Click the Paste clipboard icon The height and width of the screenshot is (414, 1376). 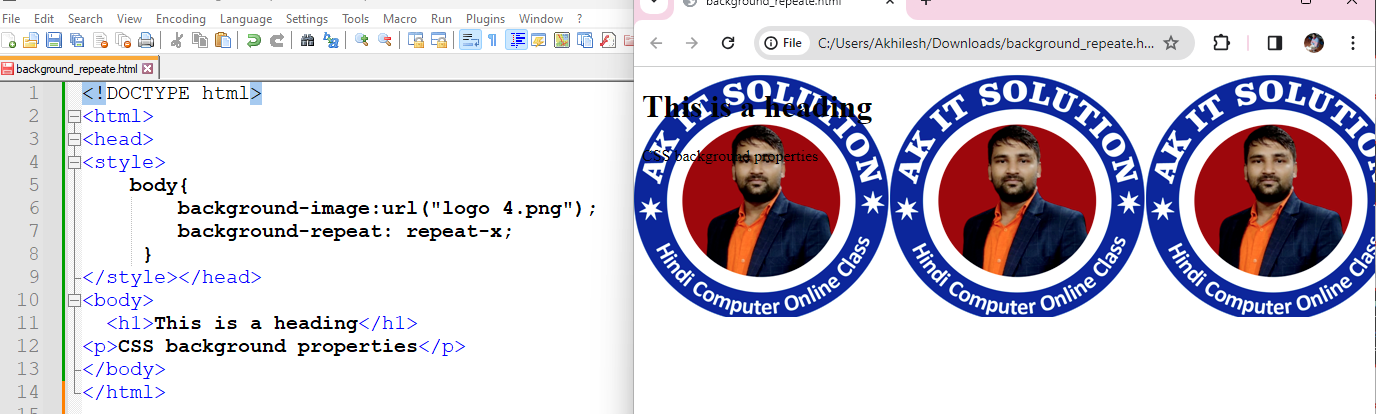tap(222, 40)
